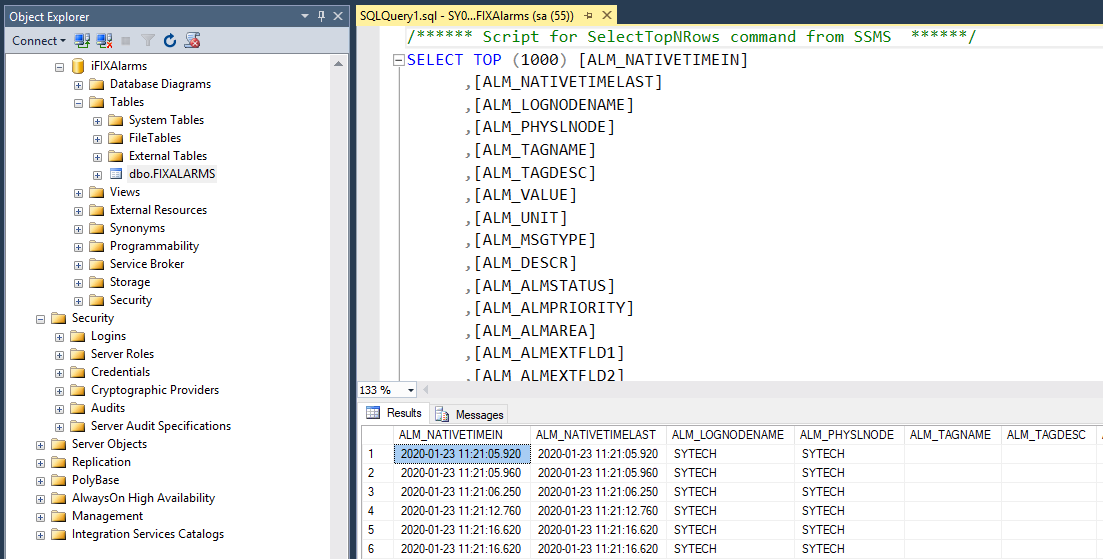Image resolution: width=1103 pixels, height=559 pixels.
Task: Switch to the Messages tab
Action: click(x=469, y=414)
